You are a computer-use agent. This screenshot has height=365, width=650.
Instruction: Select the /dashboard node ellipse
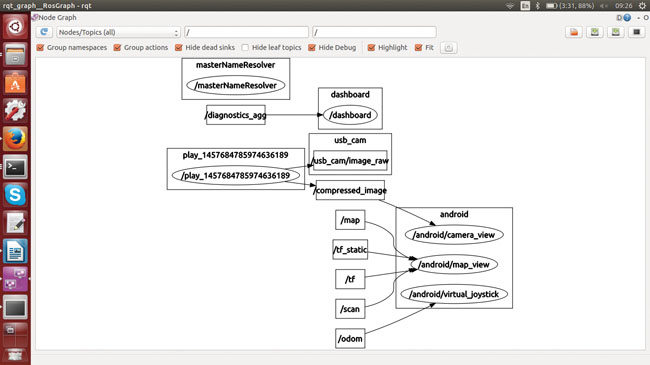(350, 115)
